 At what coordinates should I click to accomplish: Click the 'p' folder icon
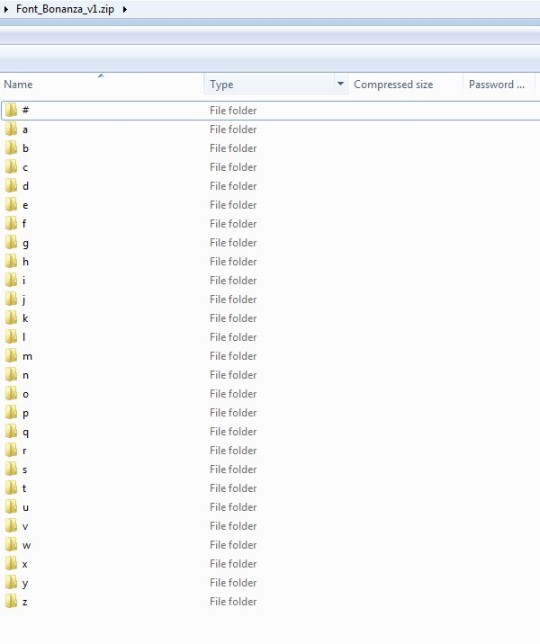(x=11, y=412)
